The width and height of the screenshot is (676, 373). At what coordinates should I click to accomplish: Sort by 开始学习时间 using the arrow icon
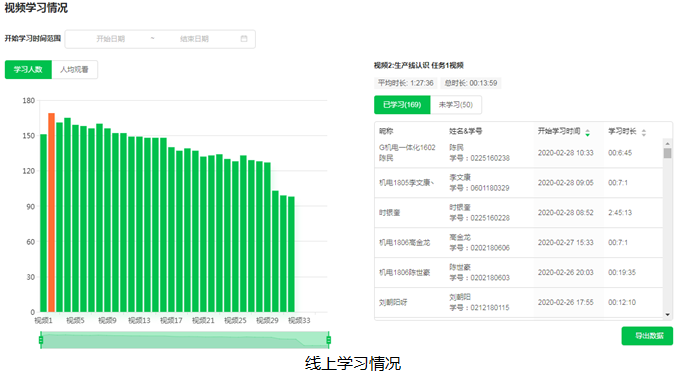tap(587, 133)
